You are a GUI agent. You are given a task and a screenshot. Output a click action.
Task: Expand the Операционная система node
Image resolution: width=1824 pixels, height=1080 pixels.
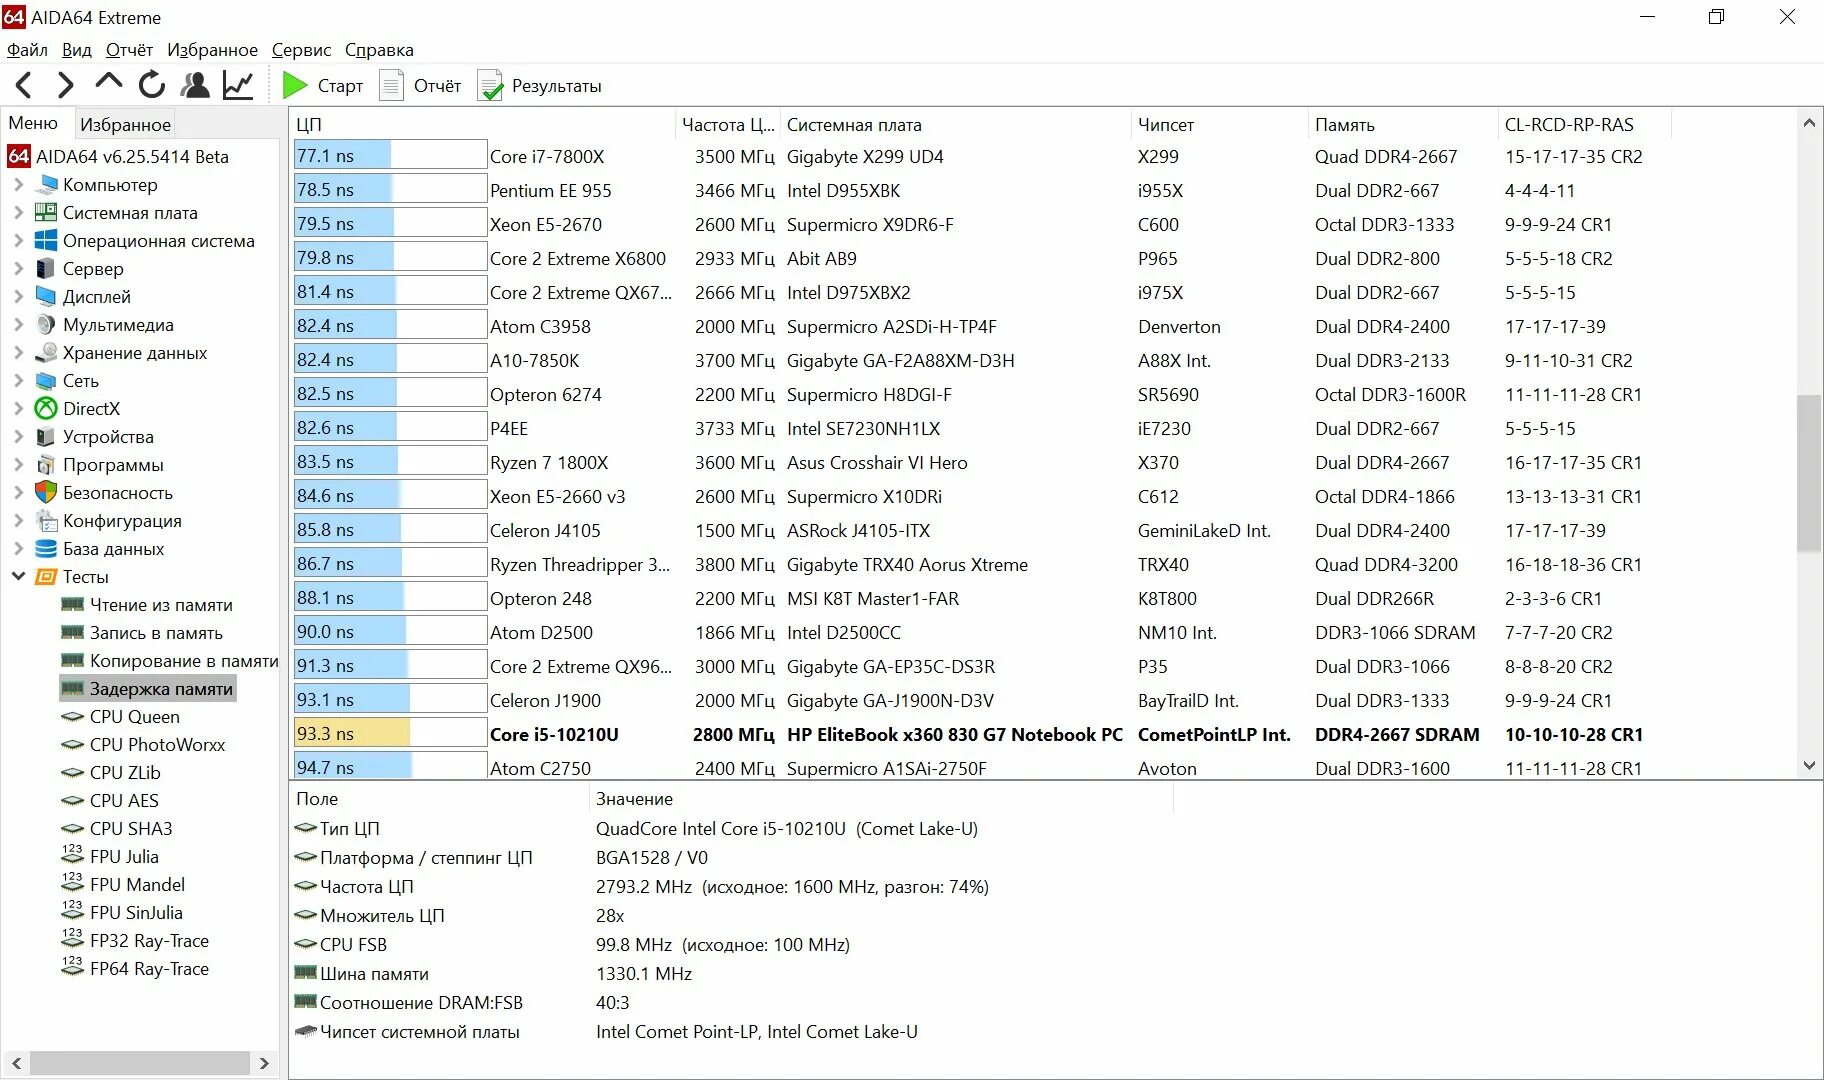point(18,241)
